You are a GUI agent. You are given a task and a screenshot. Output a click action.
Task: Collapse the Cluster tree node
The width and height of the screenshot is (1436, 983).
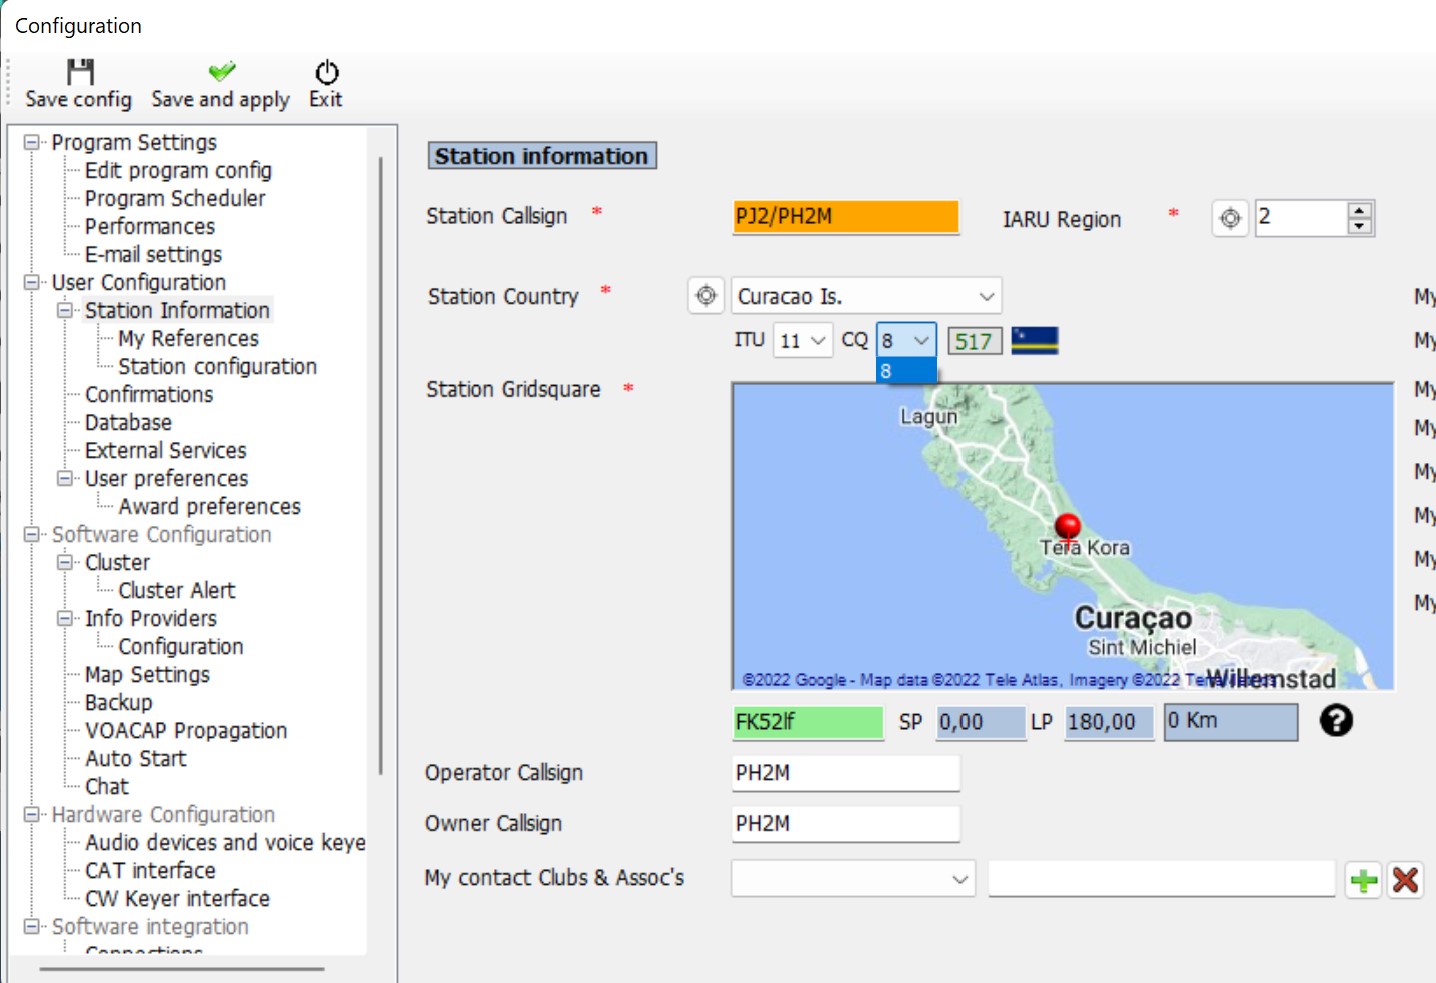click(65, 562)
